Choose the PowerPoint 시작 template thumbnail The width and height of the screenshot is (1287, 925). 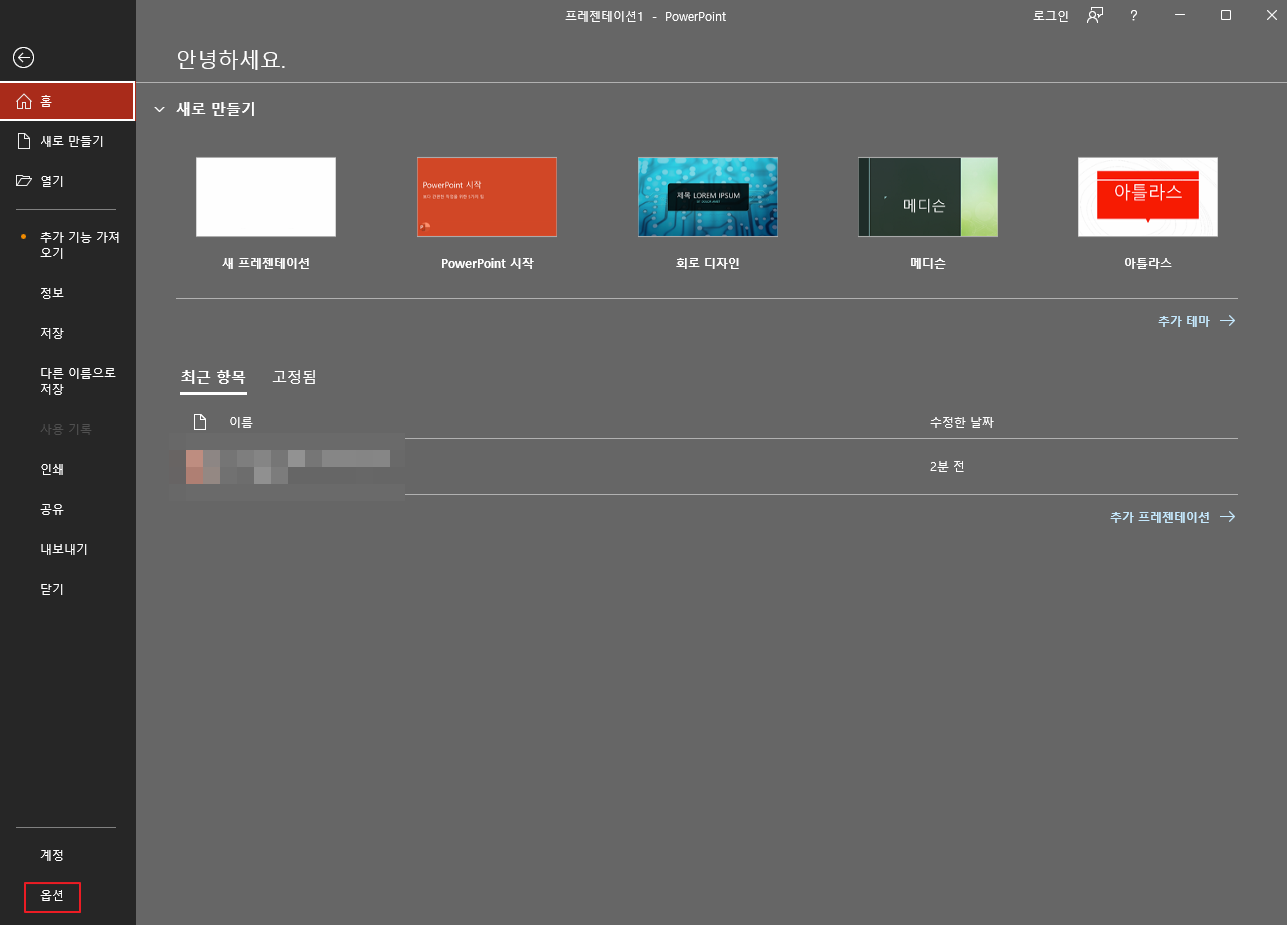pyautogui.click(x=487, y=197)
